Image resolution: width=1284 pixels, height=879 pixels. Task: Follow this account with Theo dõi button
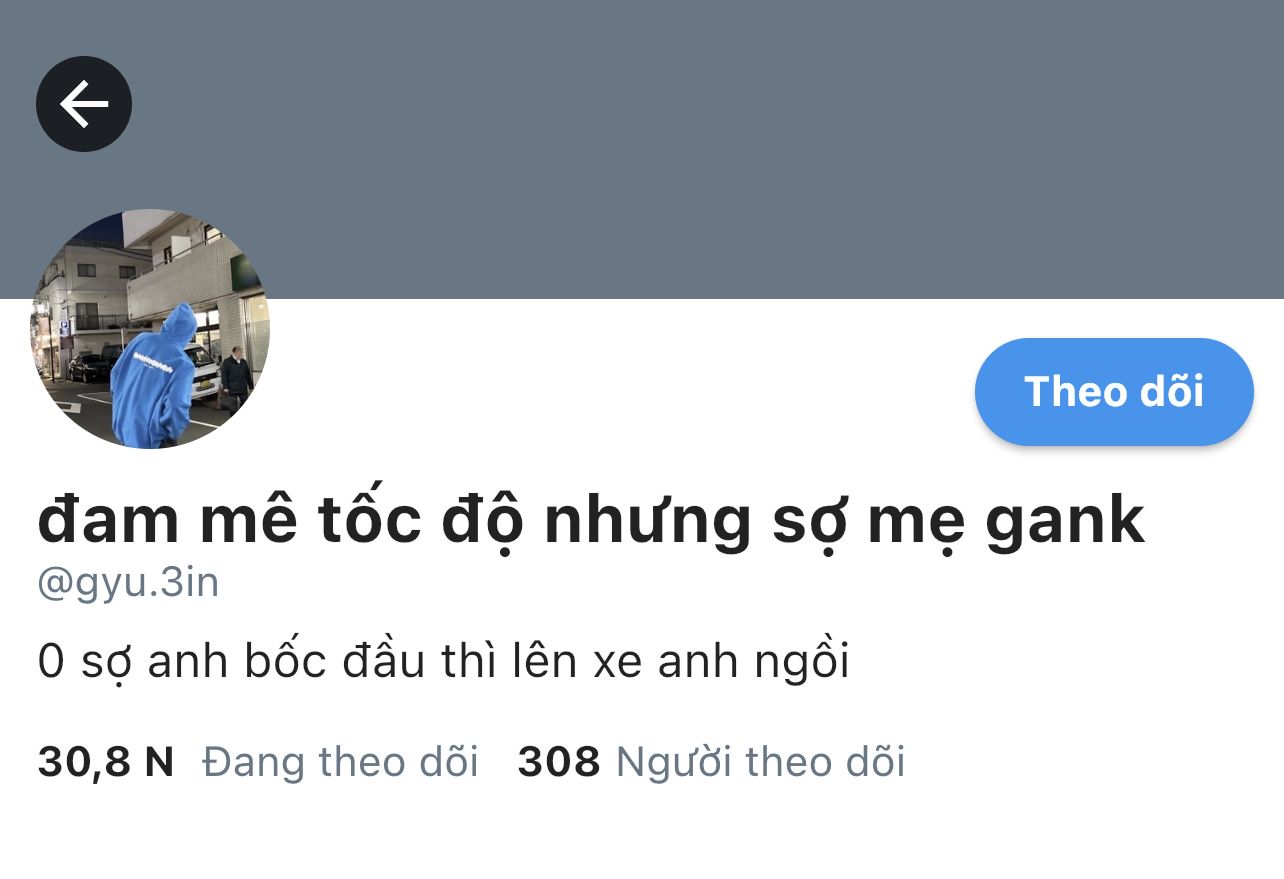click(x=1114, y=392)
